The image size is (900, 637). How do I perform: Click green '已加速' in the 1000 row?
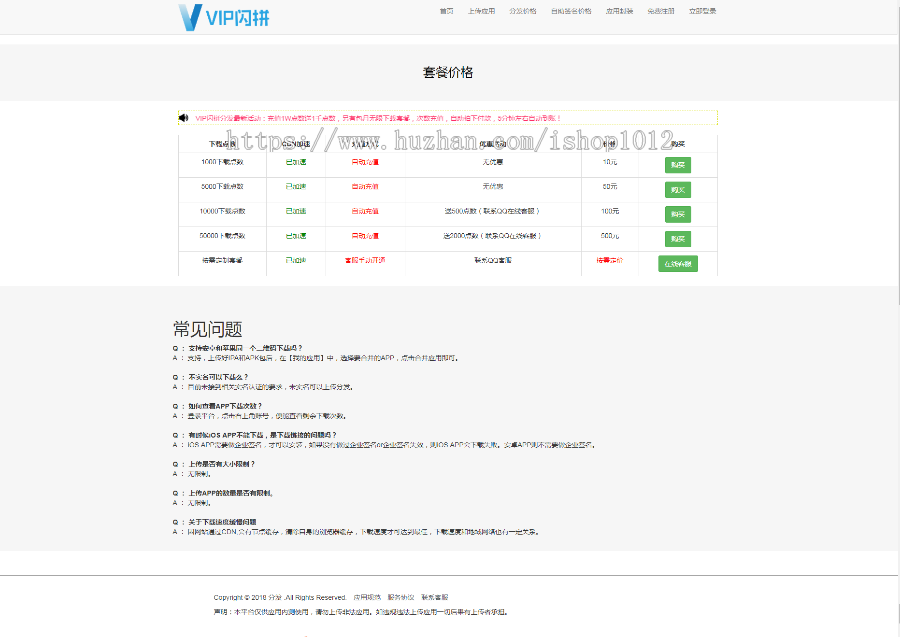point(296,162)
